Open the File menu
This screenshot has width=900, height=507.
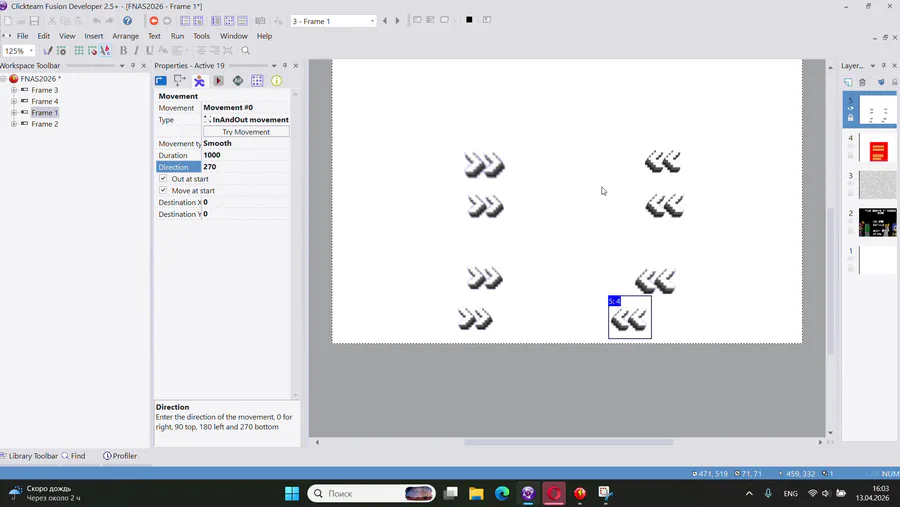22,36
